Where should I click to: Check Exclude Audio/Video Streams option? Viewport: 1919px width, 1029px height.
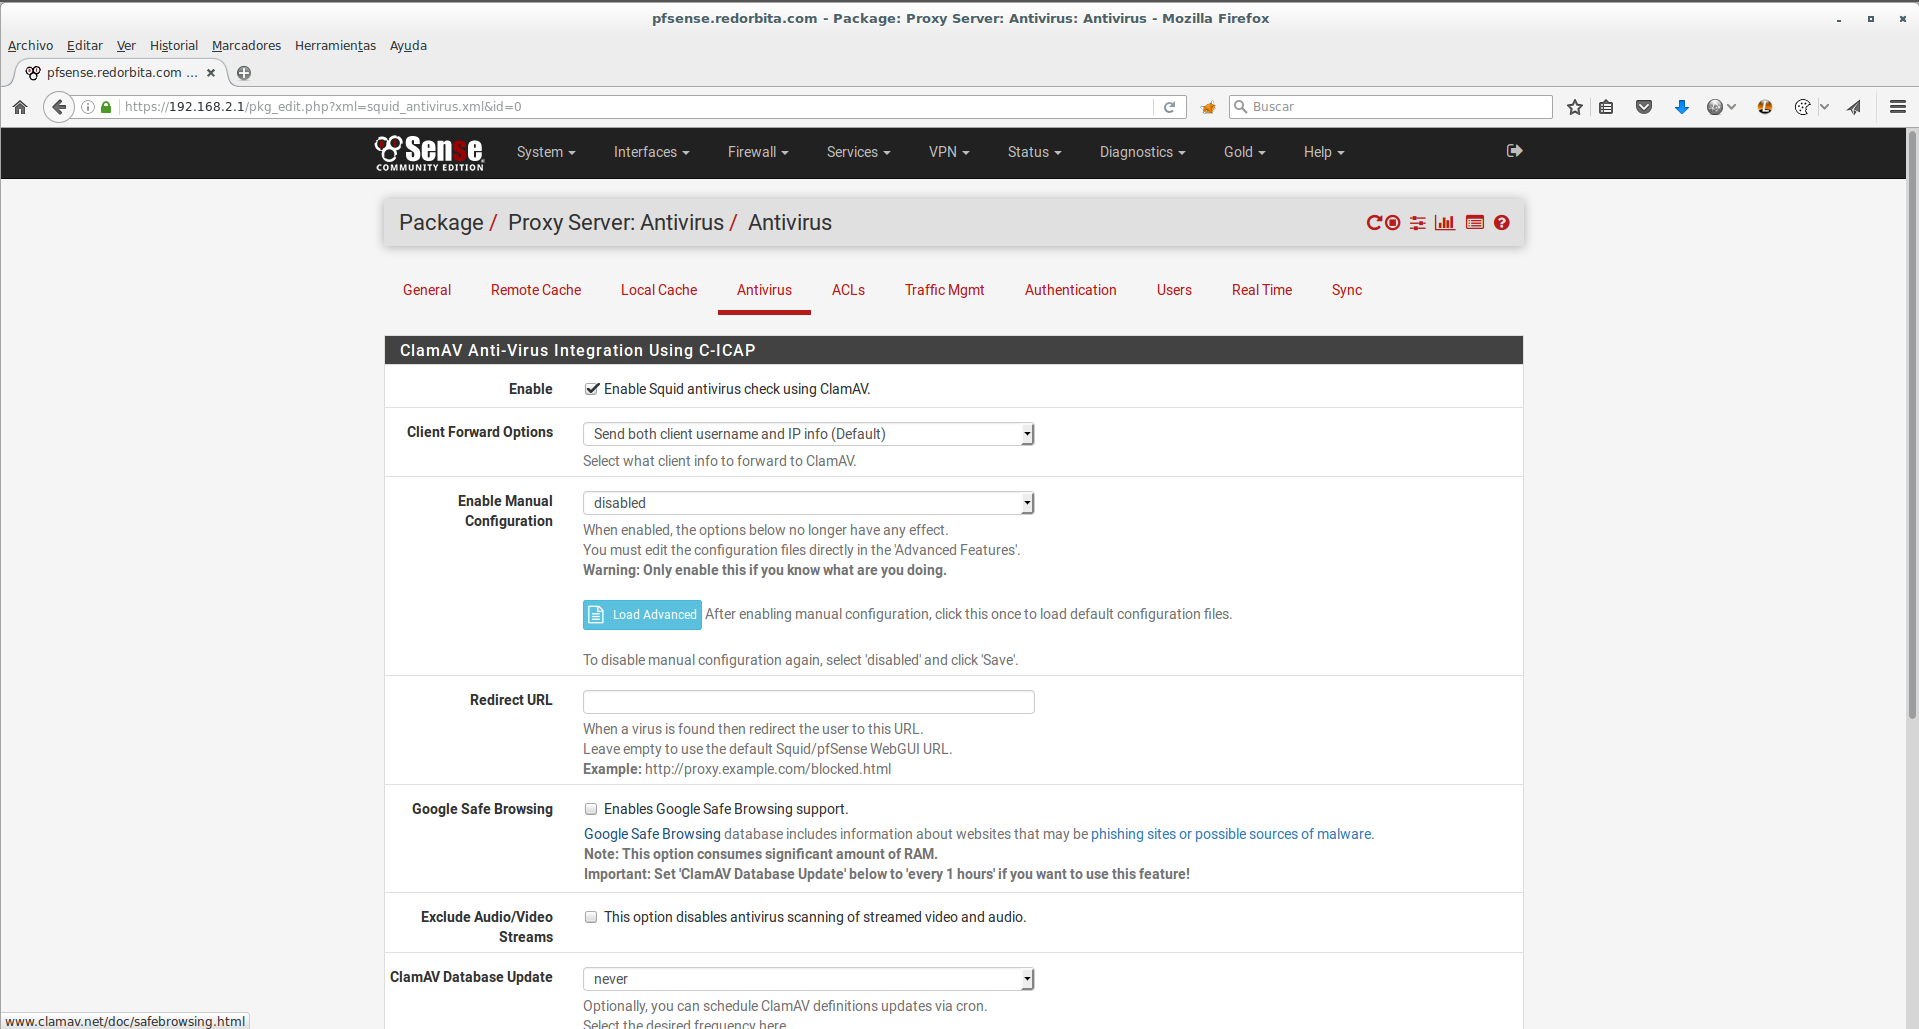tap(591, 917)
